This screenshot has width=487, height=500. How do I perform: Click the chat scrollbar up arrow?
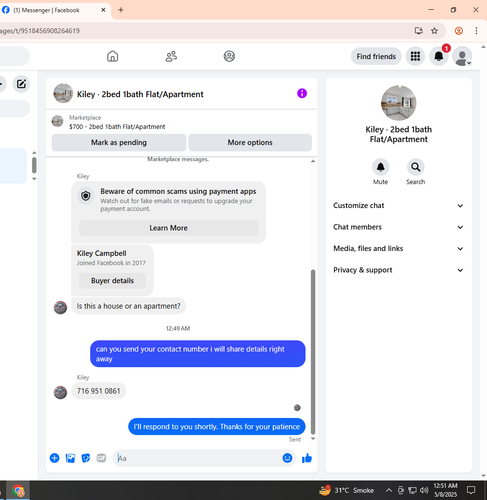coord(313,161)
